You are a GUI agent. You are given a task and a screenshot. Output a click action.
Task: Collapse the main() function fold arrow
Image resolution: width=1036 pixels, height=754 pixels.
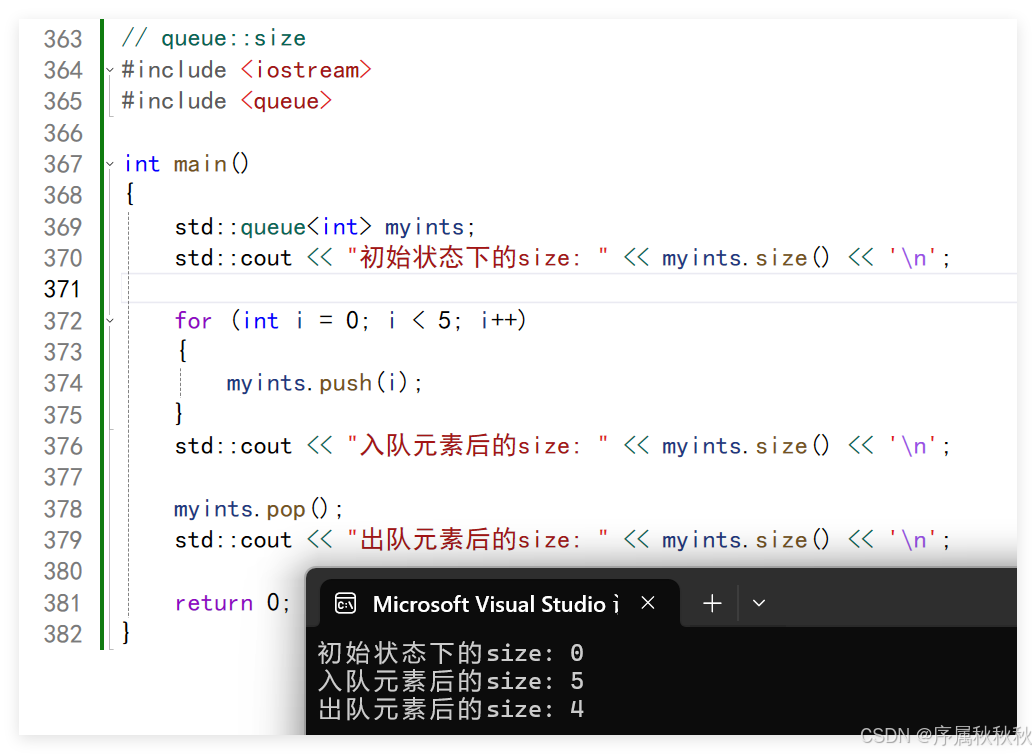click(110, 163)
